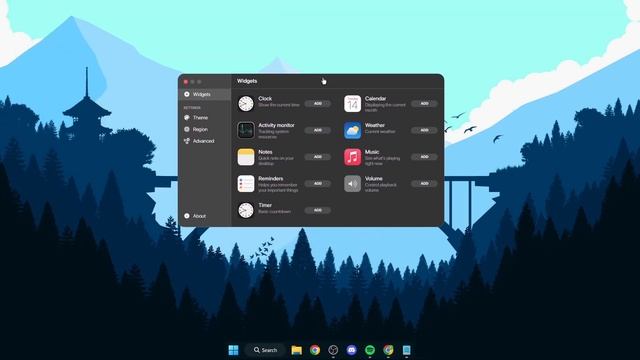Add the Calendar widget
Viewport: 640px width, 360px height.
coord(424,104)
